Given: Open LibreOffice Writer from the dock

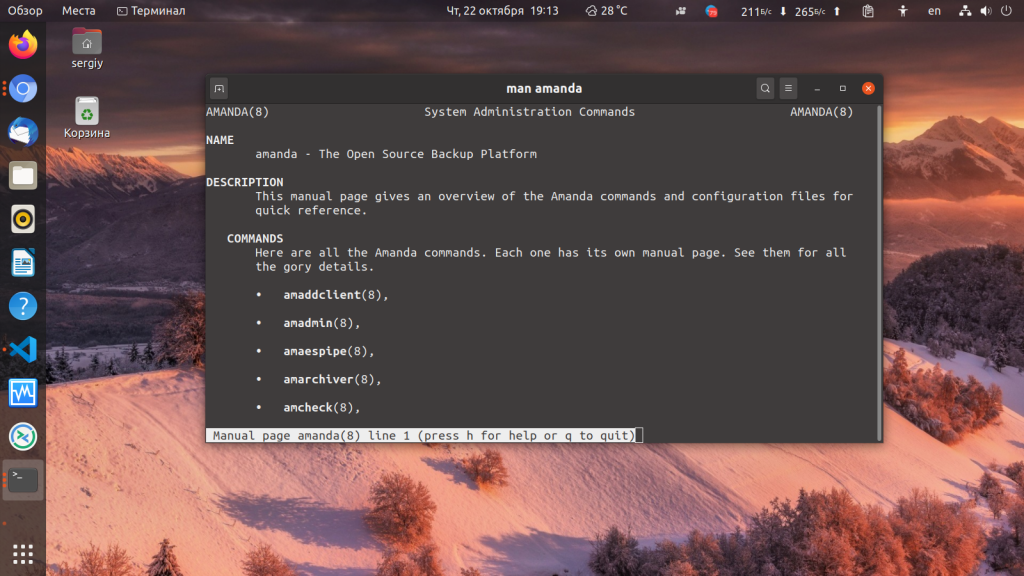Looking at the screenshot, I should 23,263.
